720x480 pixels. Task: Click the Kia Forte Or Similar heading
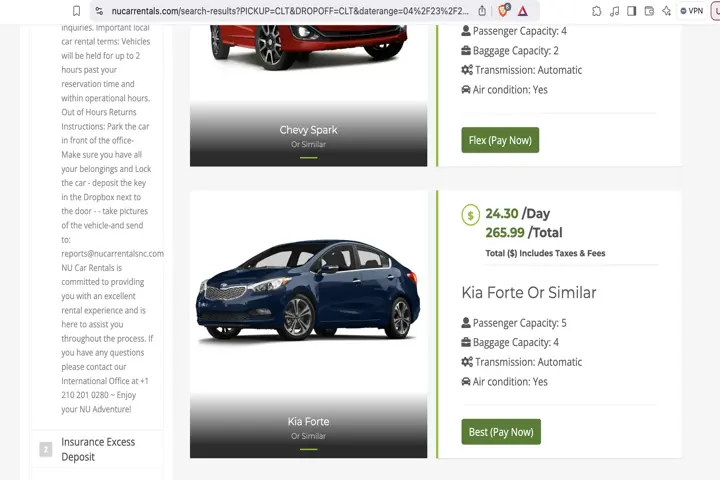529,293
